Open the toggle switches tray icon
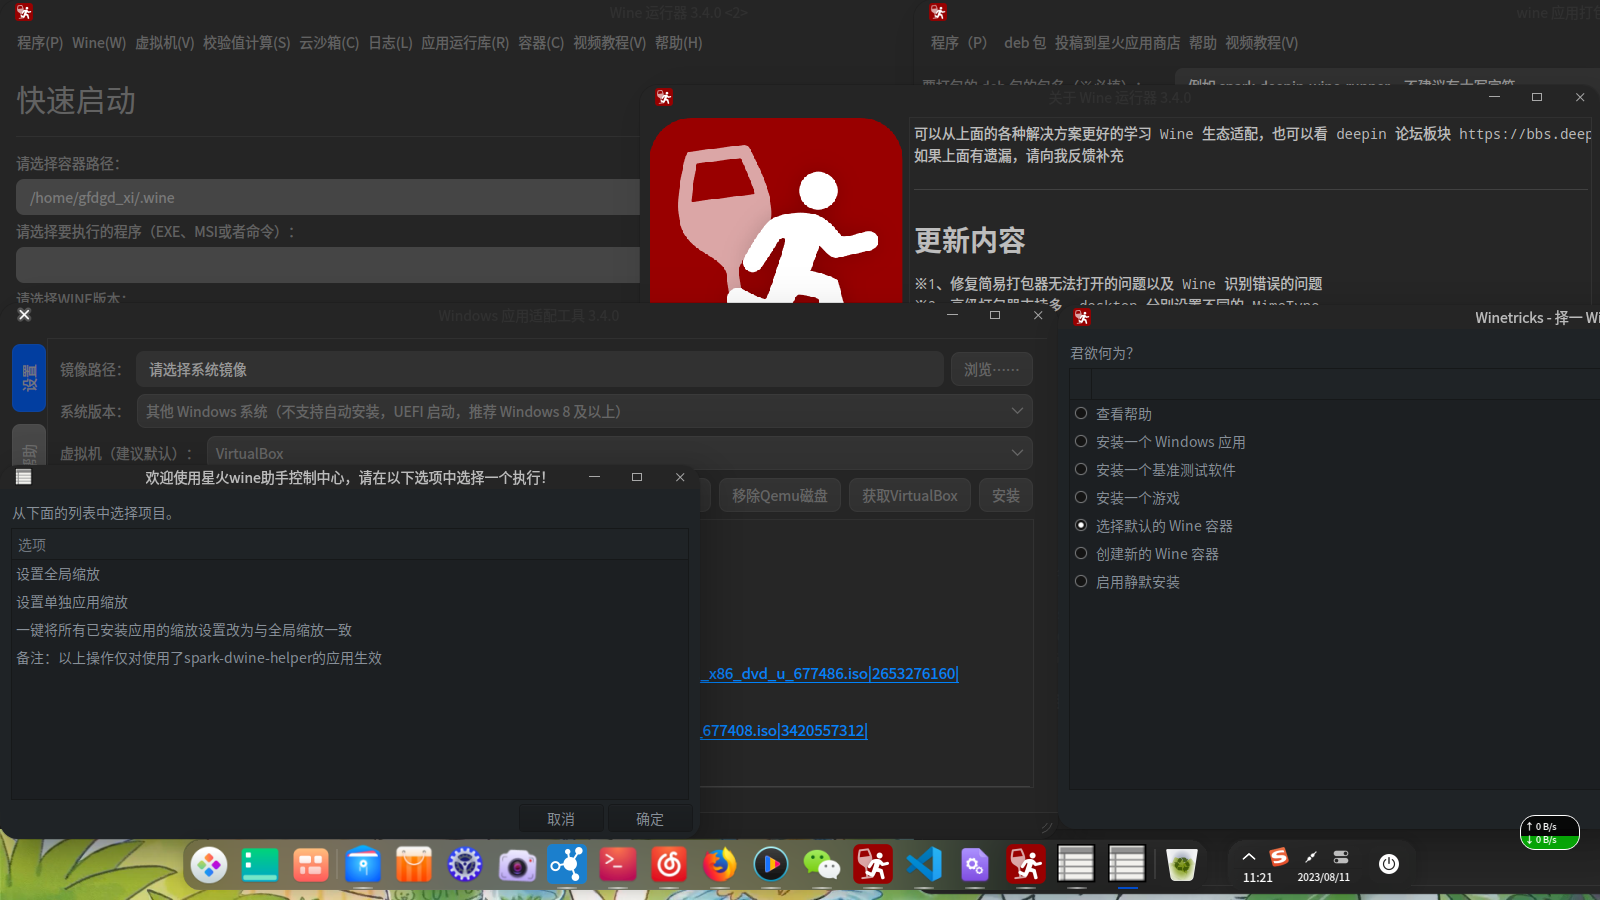 pyautogui.click(x=1341, y=857)
